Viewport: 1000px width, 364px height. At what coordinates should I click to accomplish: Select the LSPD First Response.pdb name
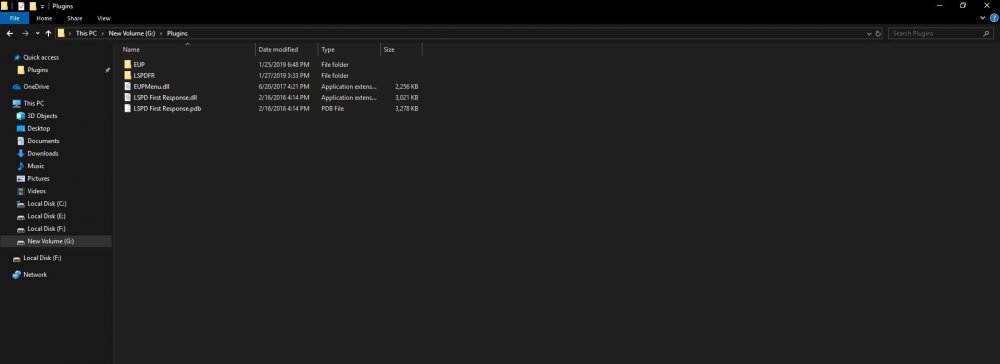point(167,108)
